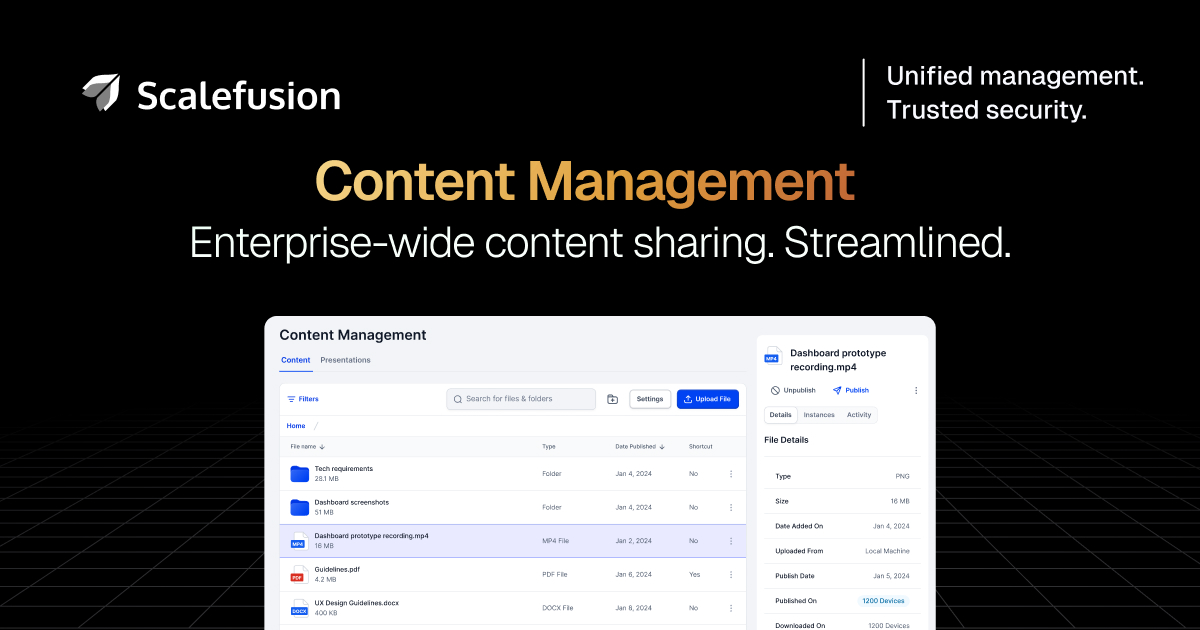Image resolution: width=1200 pixels, height=630 pixels.
Task: Select the Instances tab
Action: tap(819, 415)
